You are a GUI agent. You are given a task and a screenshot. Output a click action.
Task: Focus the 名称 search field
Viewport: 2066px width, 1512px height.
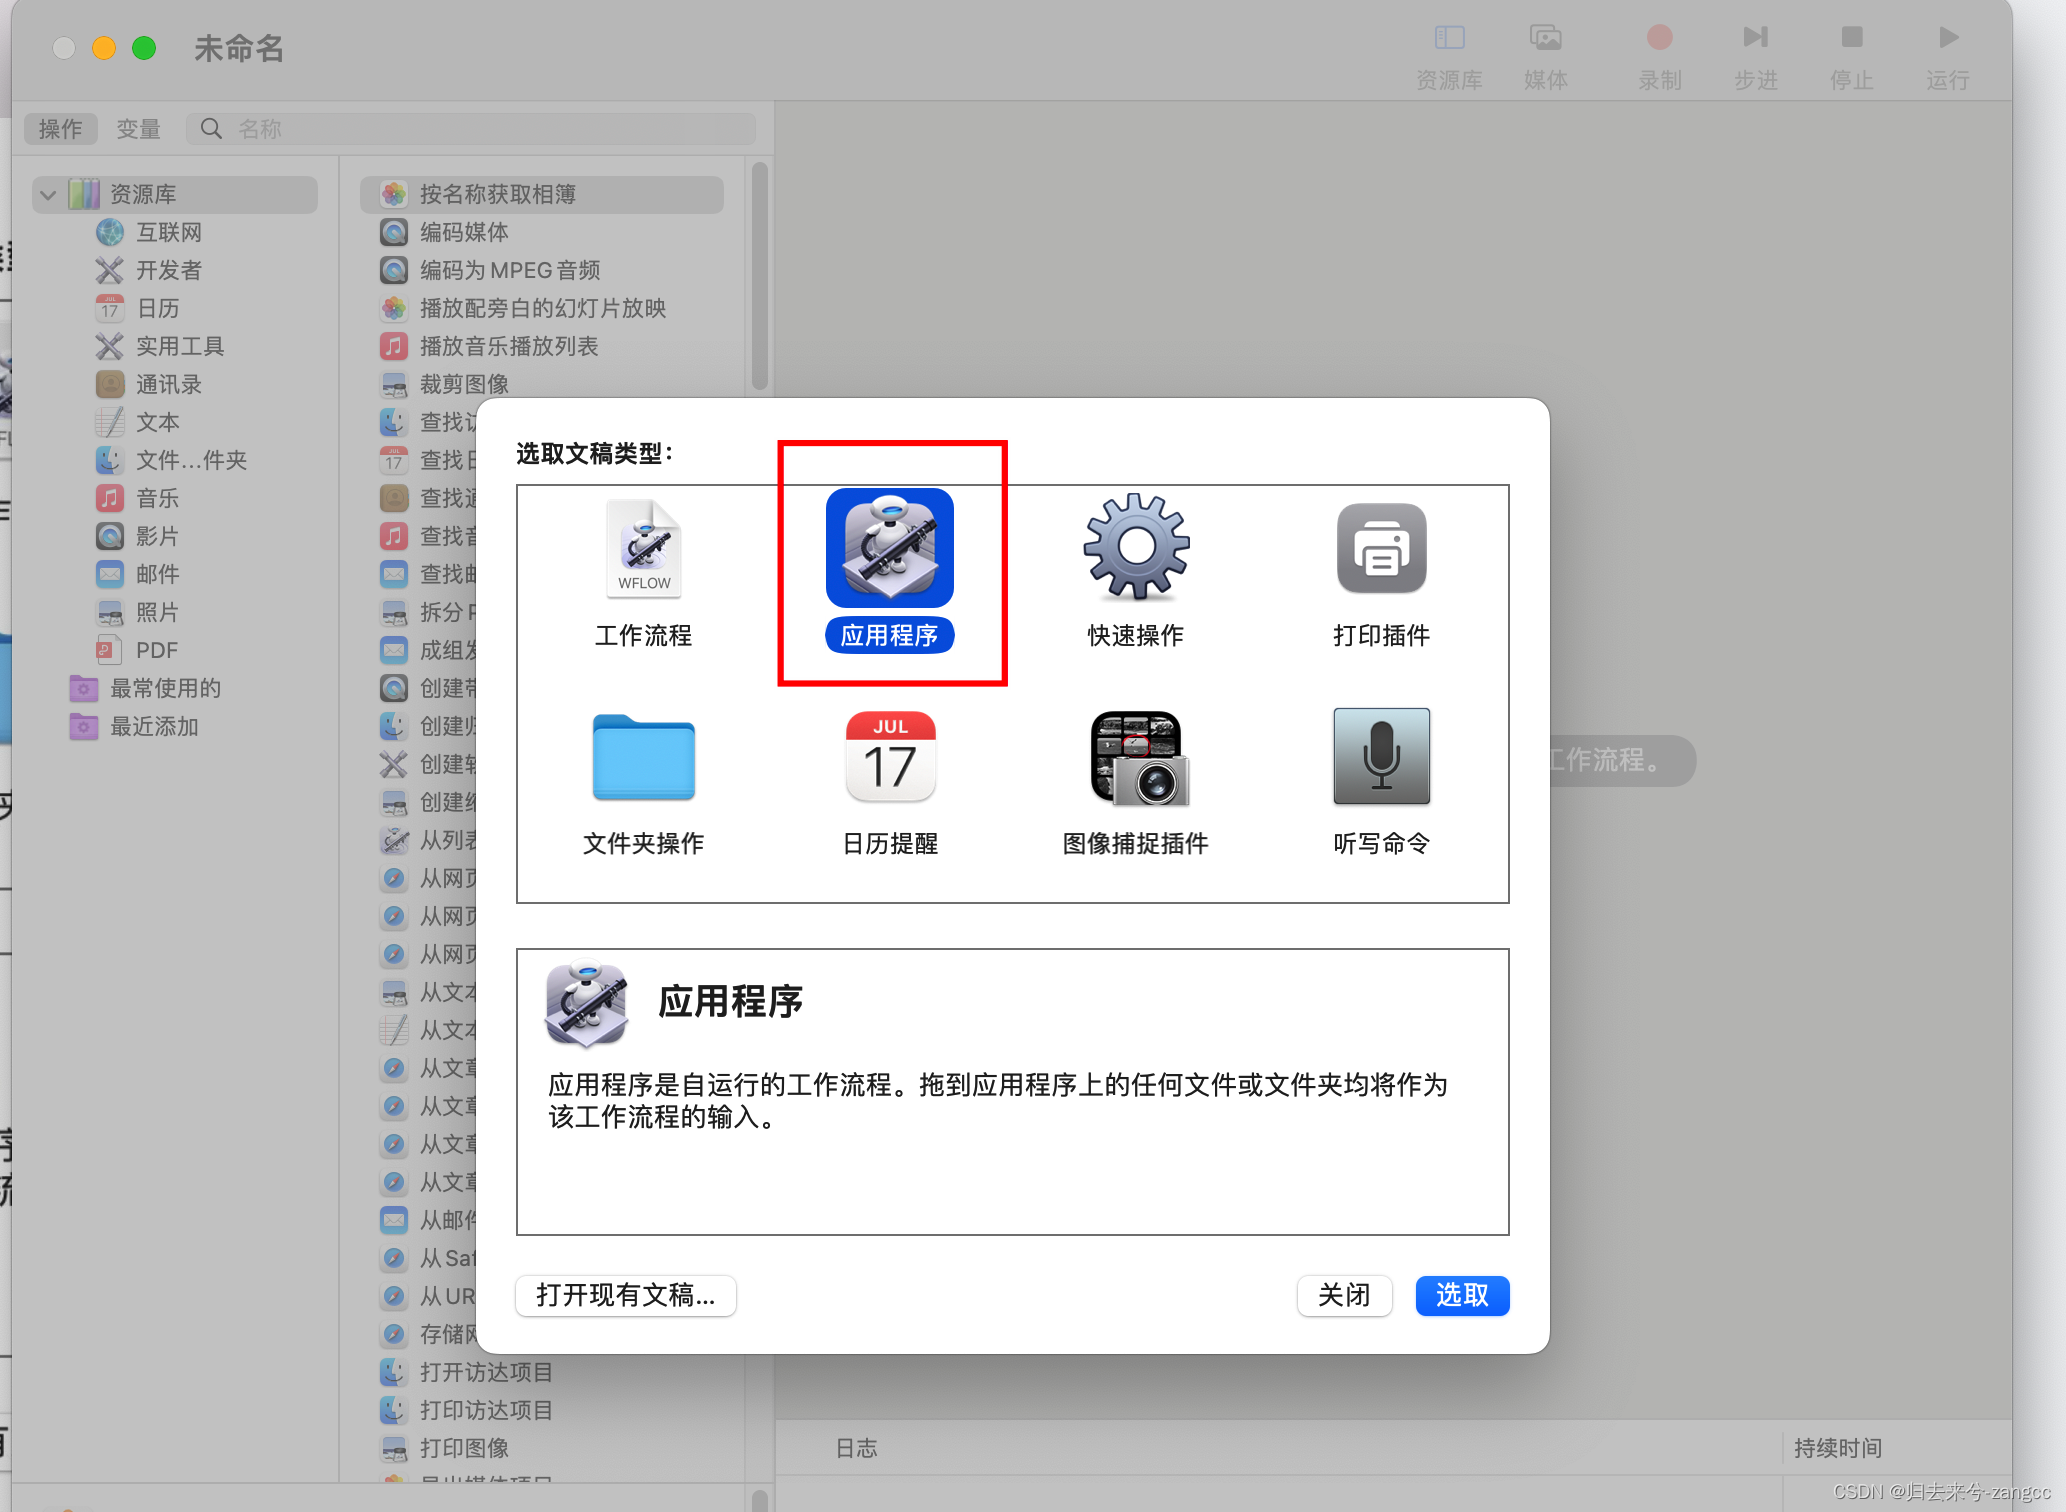[471, 129]
